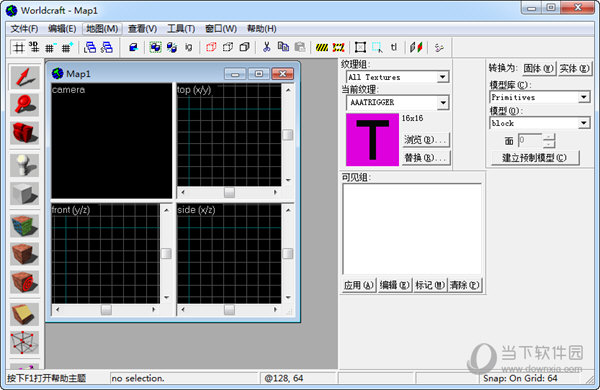Click the 清除(P) visgroup button

465,285
